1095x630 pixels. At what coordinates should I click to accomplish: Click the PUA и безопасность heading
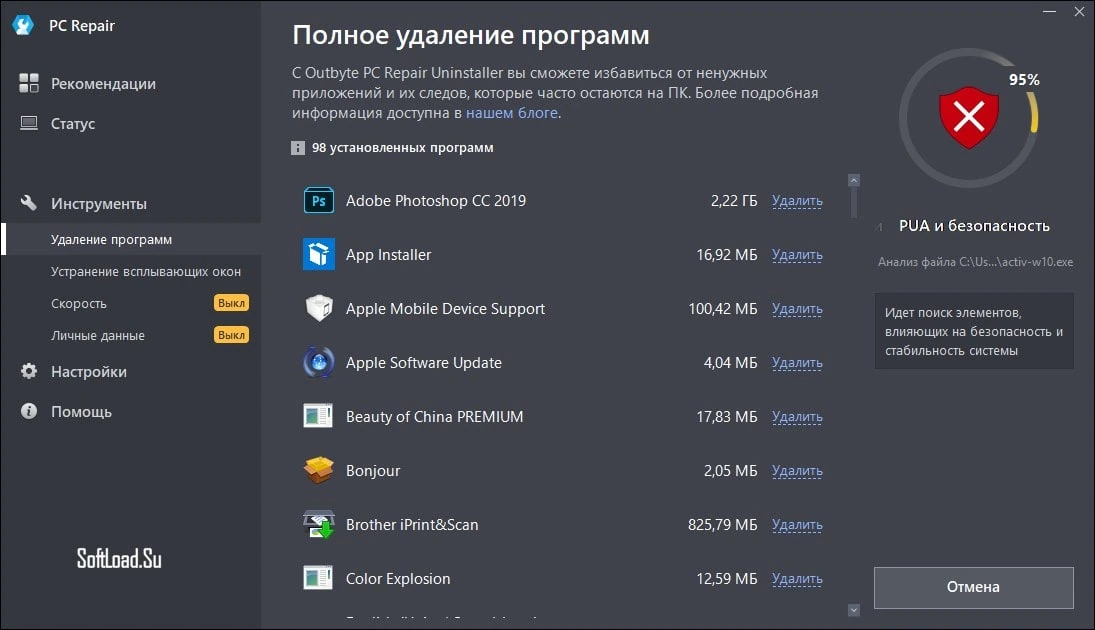(974, 226)
